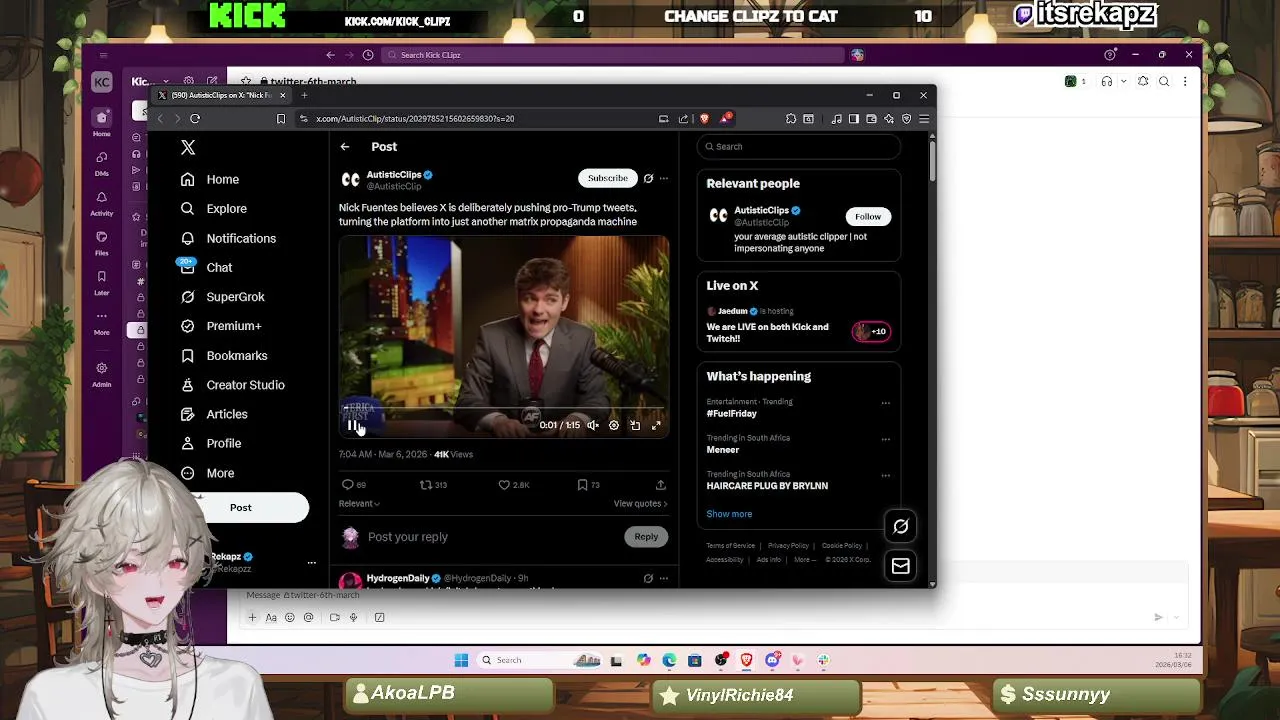Click Search Kick CLipz bar in Slack

pyautogui.click(x=613, y=55)
